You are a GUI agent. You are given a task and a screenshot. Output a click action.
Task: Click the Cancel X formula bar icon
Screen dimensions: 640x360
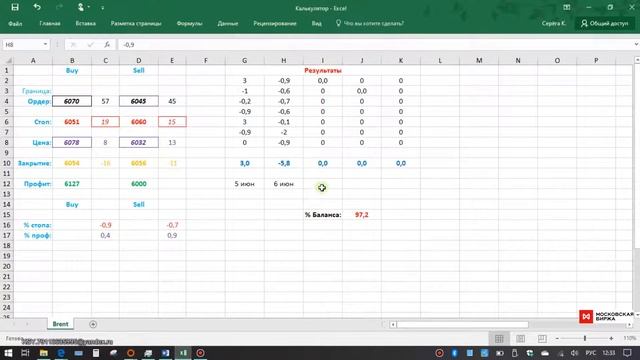(73, 44)
